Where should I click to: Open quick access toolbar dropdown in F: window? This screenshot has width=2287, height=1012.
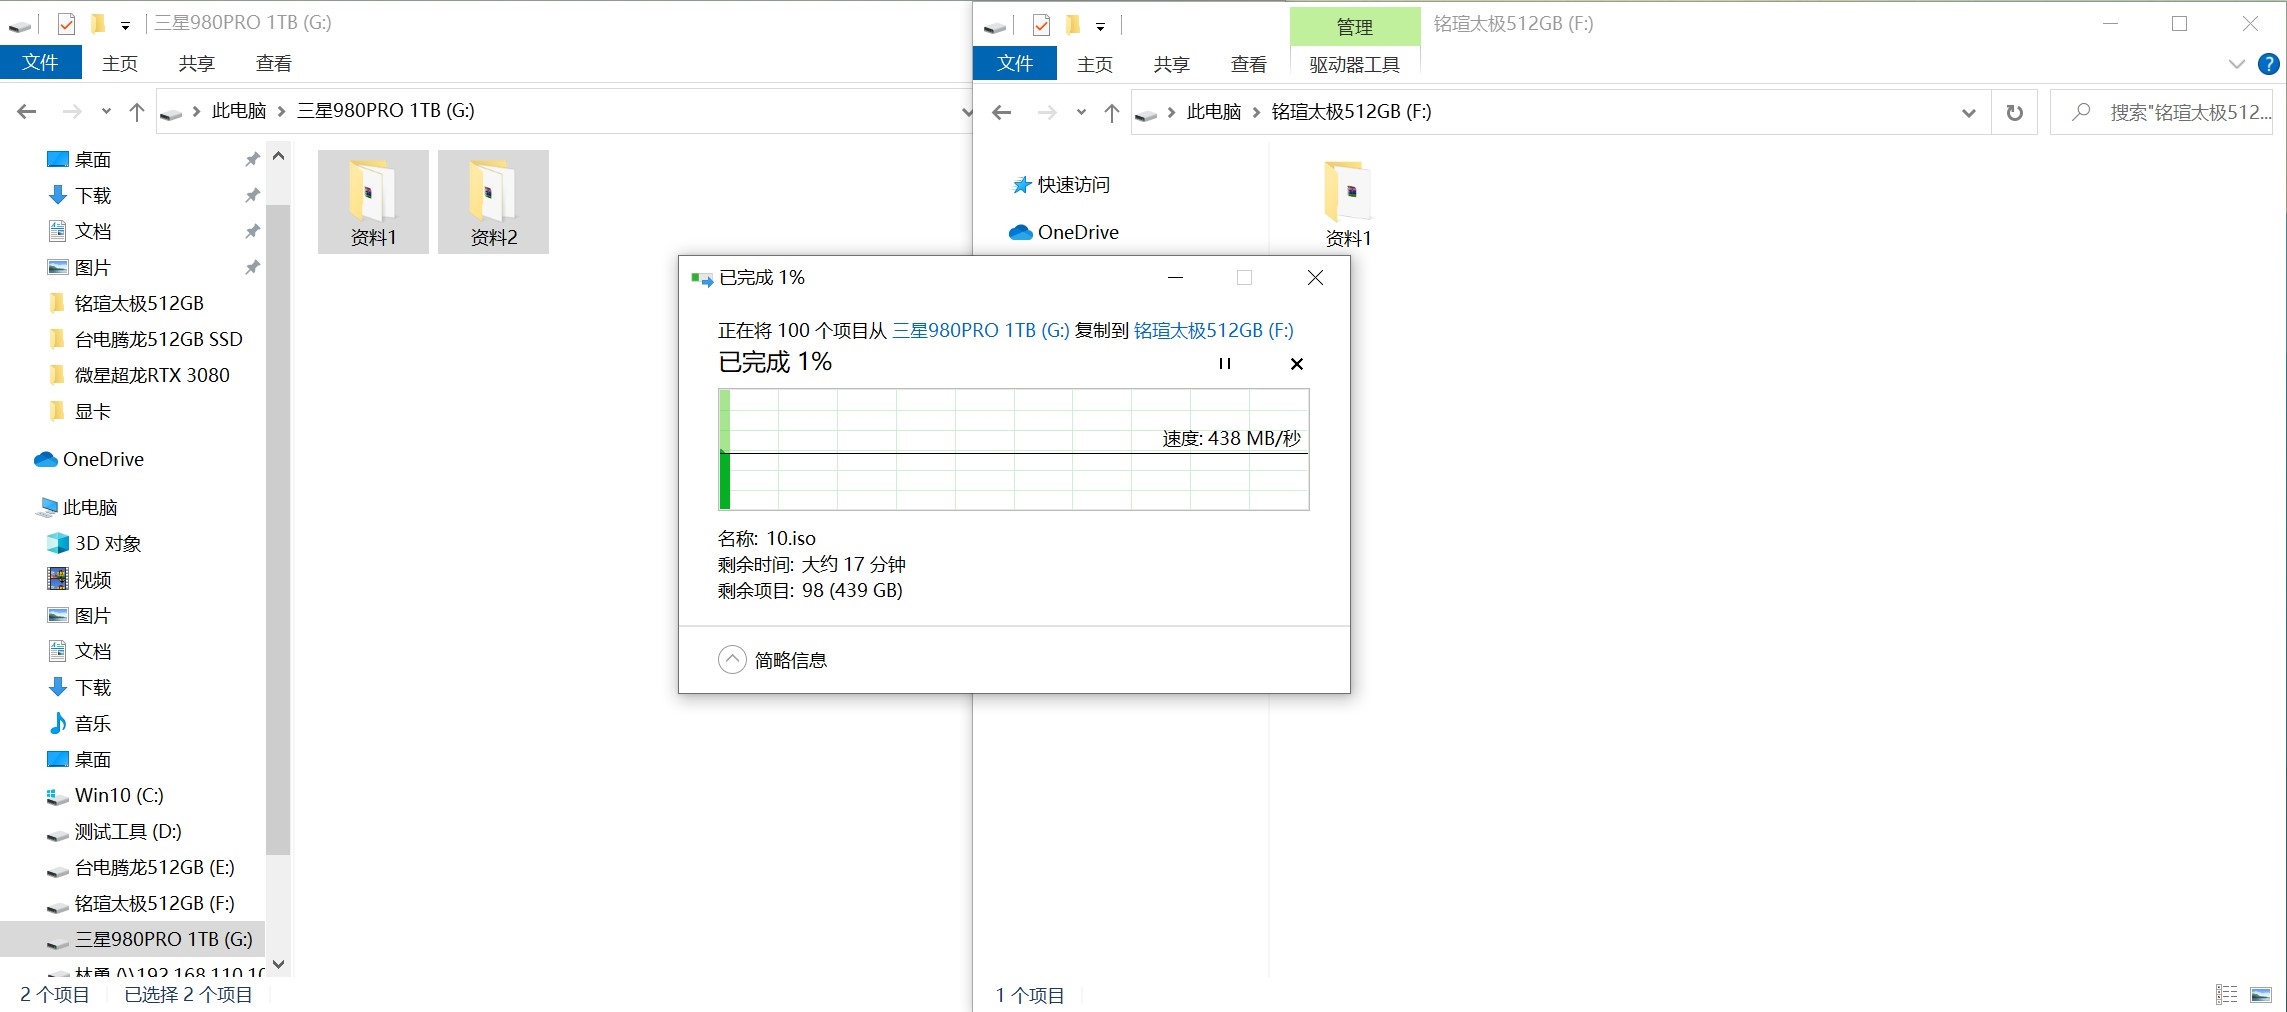(x=1100, y=26)
